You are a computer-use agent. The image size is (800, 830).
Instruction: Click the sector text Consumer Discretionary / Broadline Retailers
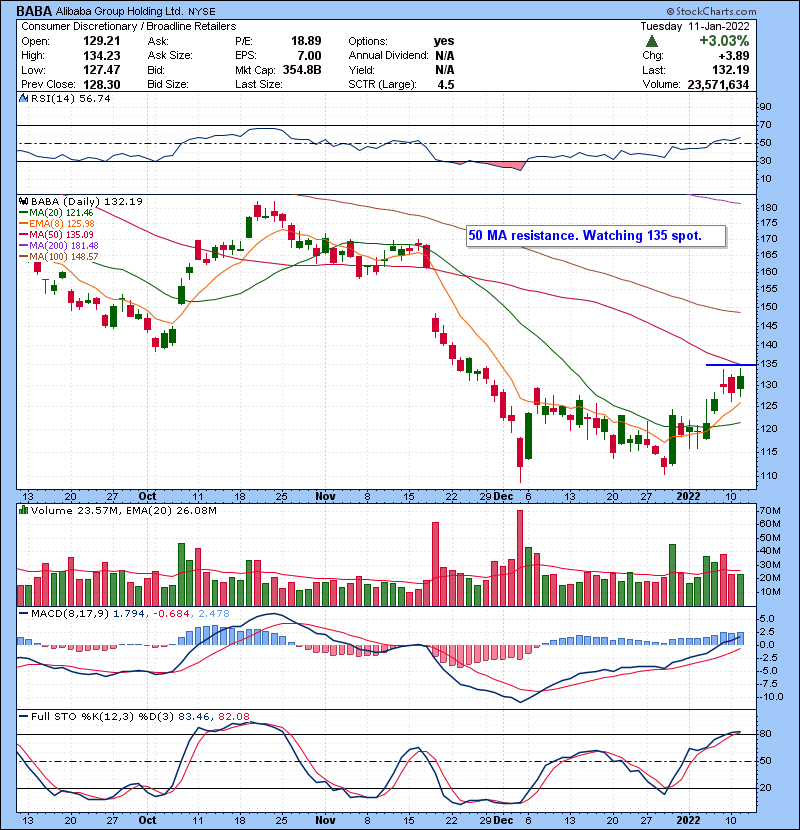pyautogui.click(x=129, y=26)
